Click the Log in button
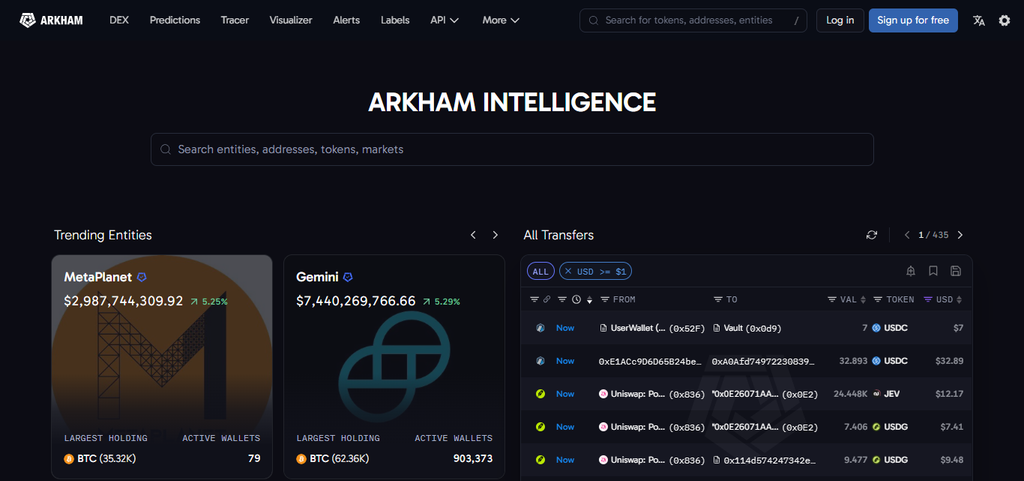This screenshot has width=1024, height=481. tap(840, 20)
